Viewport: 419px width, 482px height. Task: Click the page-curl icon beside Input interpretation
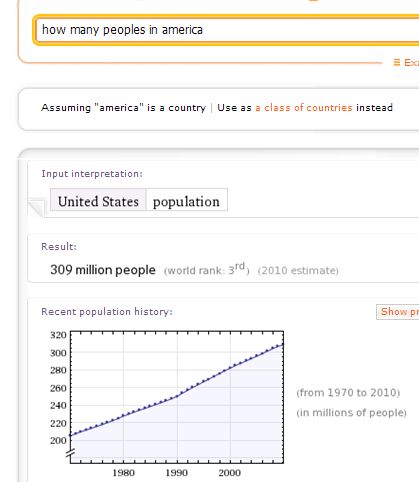[x=37, y=208]
